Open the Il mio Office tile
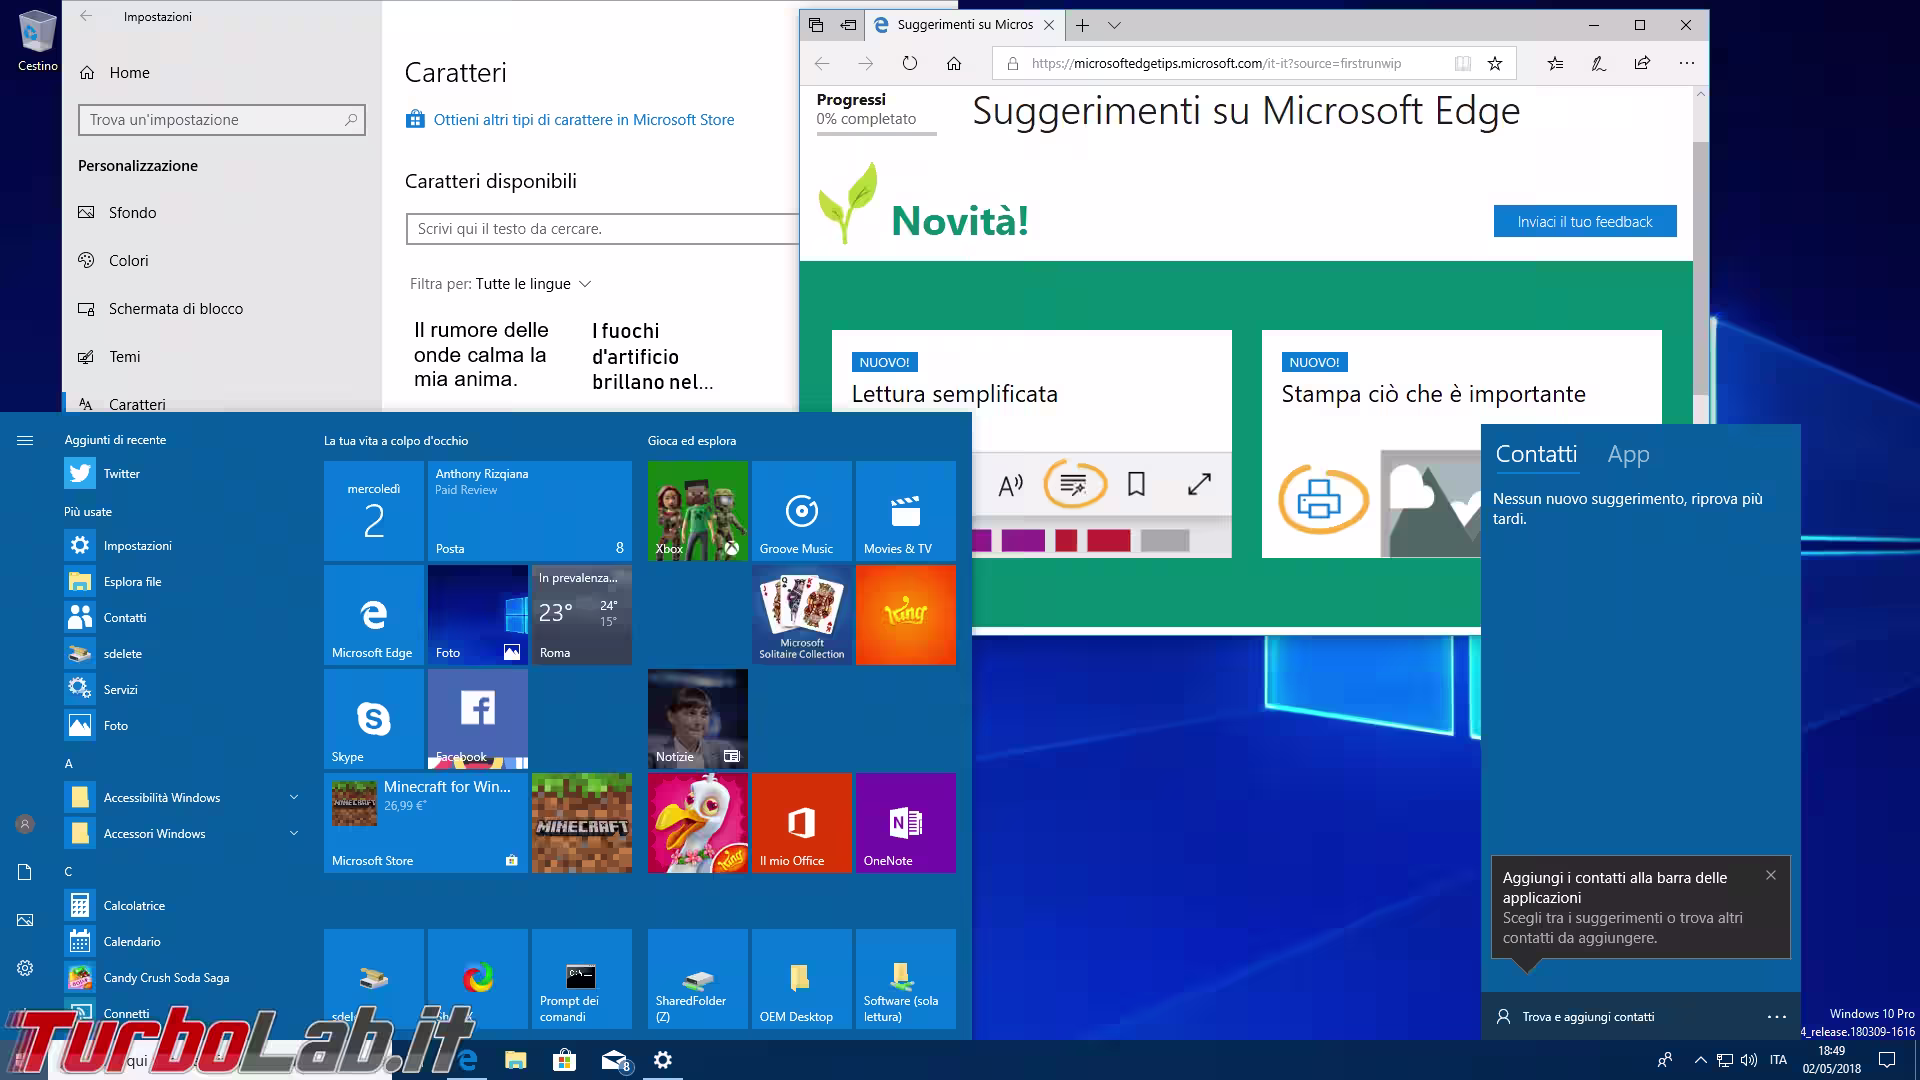The height and width of the screenshot is (1080, 1920). (801, 822)
